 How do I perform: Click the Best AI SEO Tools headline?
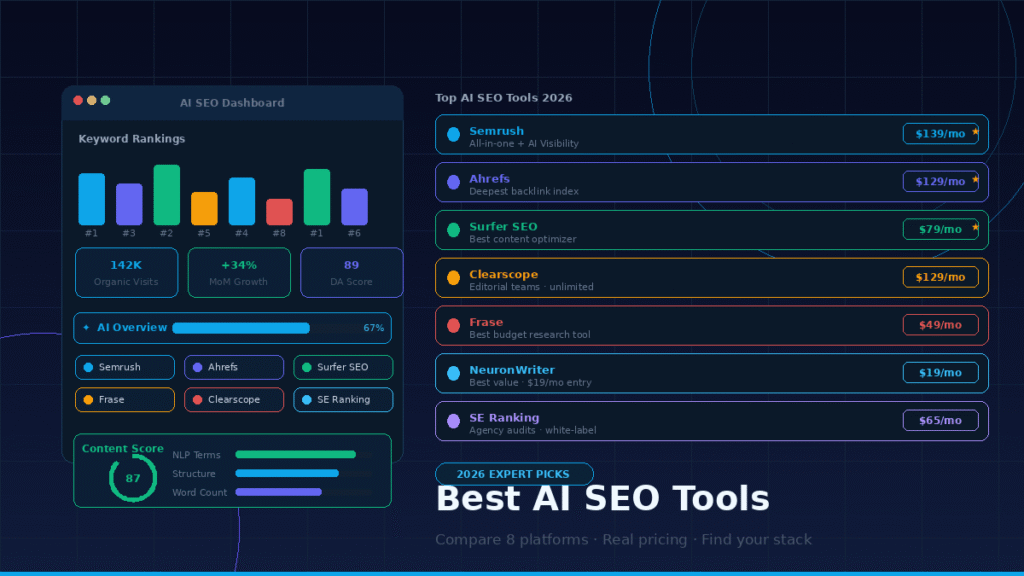[x=602, y=498]
